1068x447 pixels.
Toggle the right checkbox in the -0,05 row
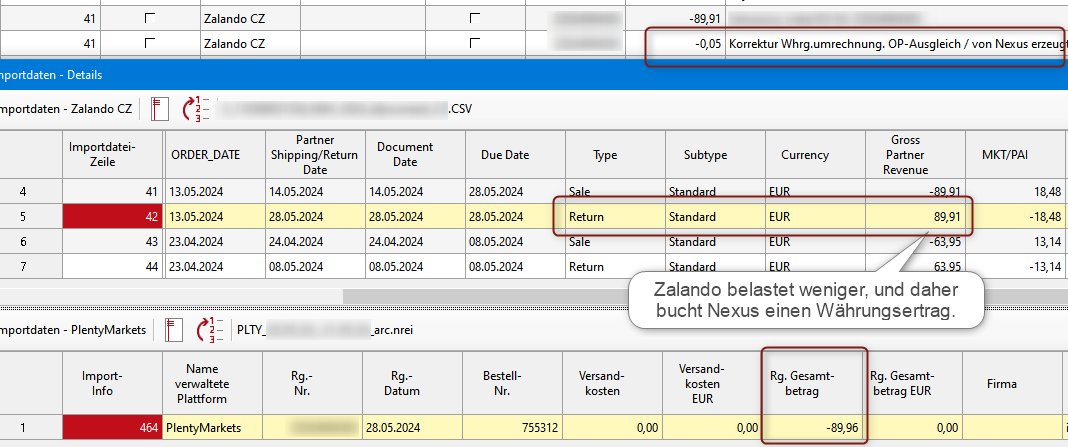[x=474, y=43]
